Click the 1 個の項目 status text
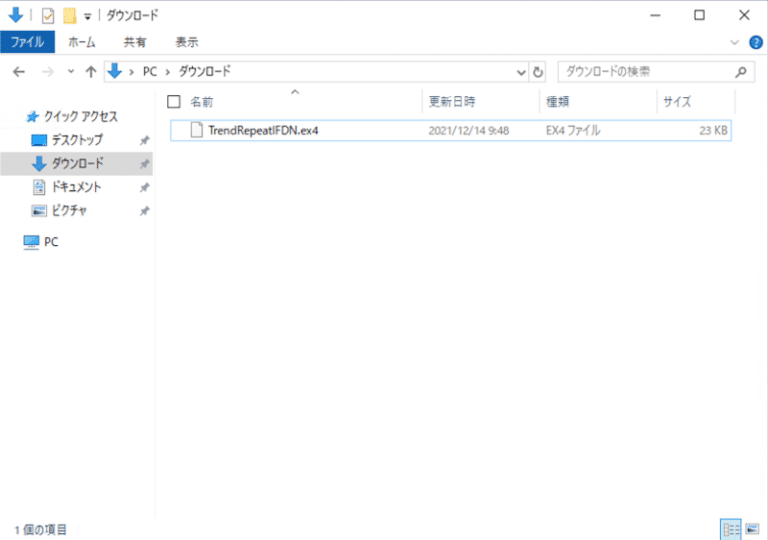The height and width of the screenshot is (540, 768). click(x=40, y=530)
